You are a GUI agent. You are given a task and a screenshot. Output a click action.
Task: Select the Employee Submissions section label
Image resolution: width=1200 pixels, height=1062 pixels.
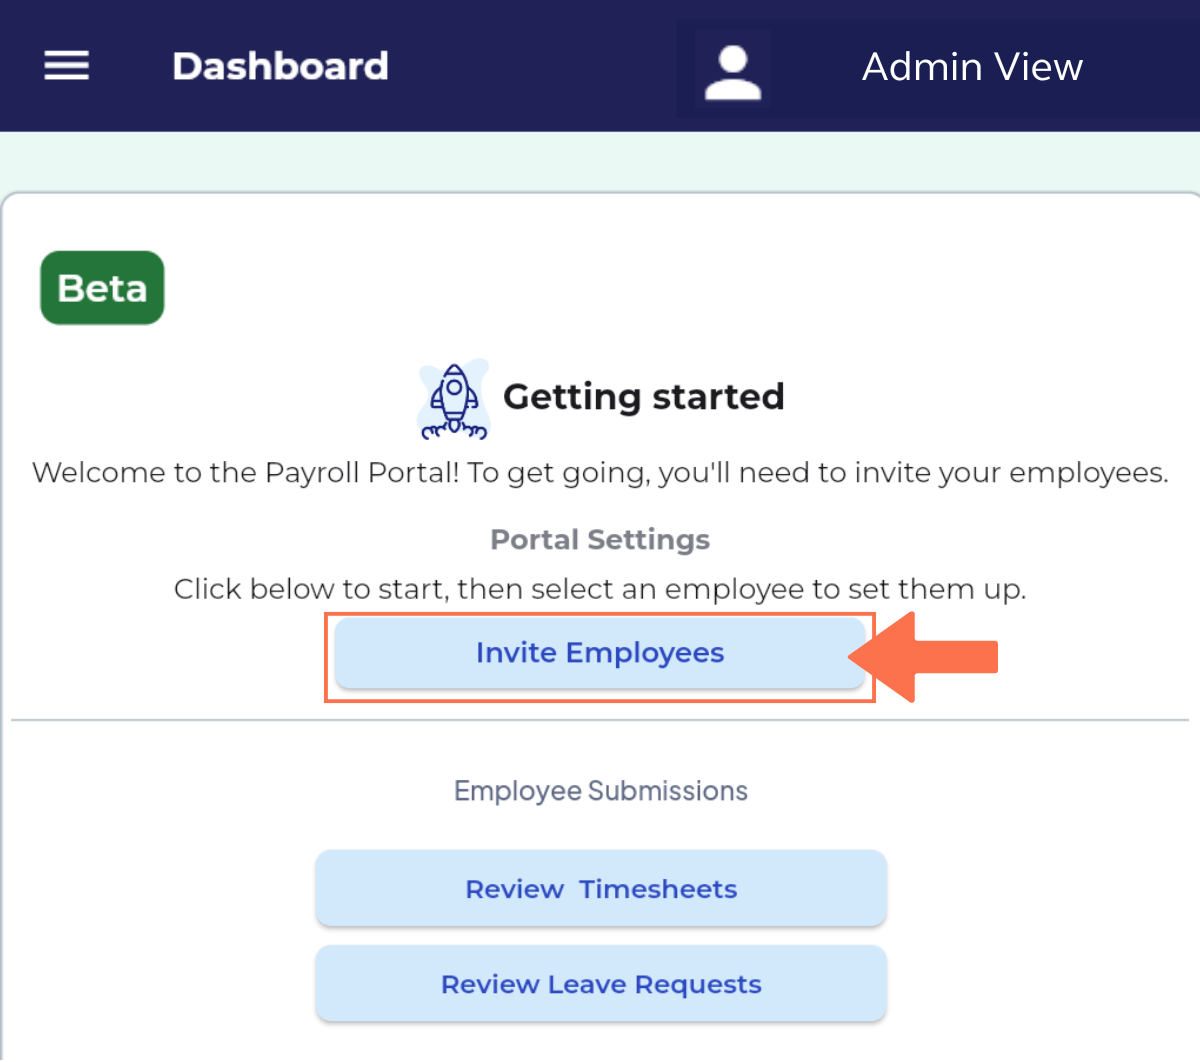(600, 790)
